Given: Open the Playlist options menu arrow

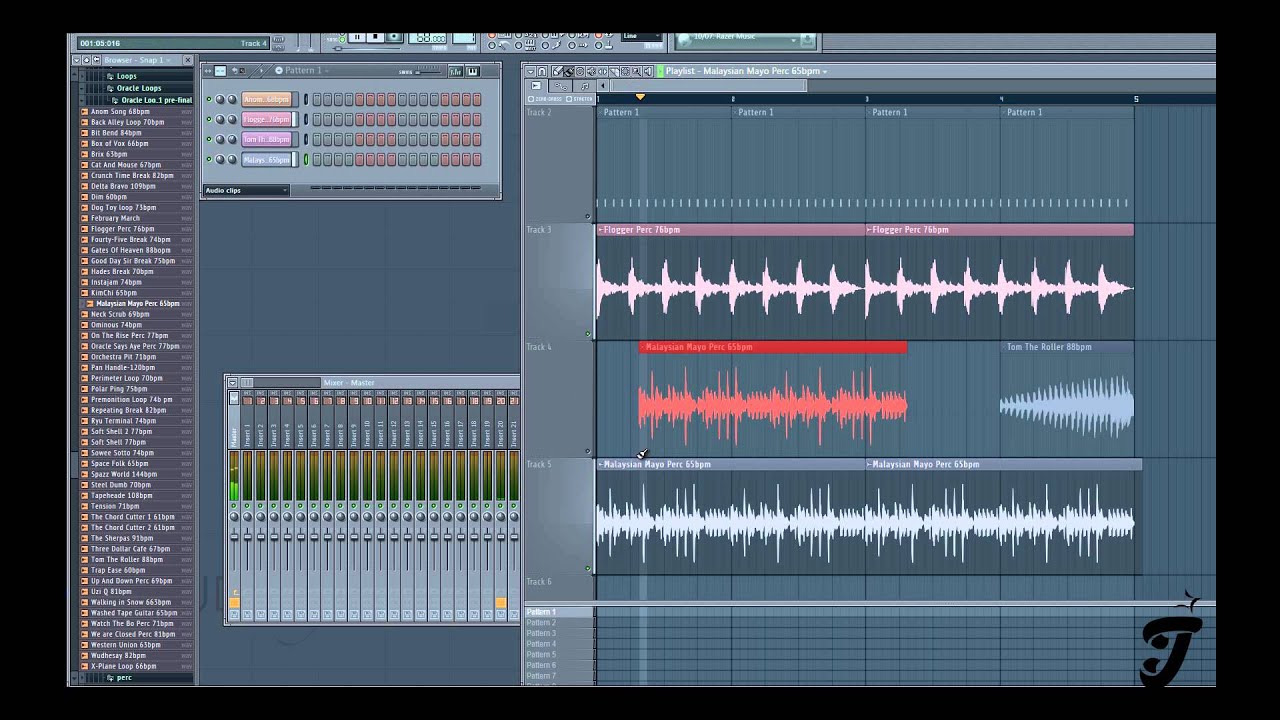Looking at the screenshot, I should [x=531, y=71].
